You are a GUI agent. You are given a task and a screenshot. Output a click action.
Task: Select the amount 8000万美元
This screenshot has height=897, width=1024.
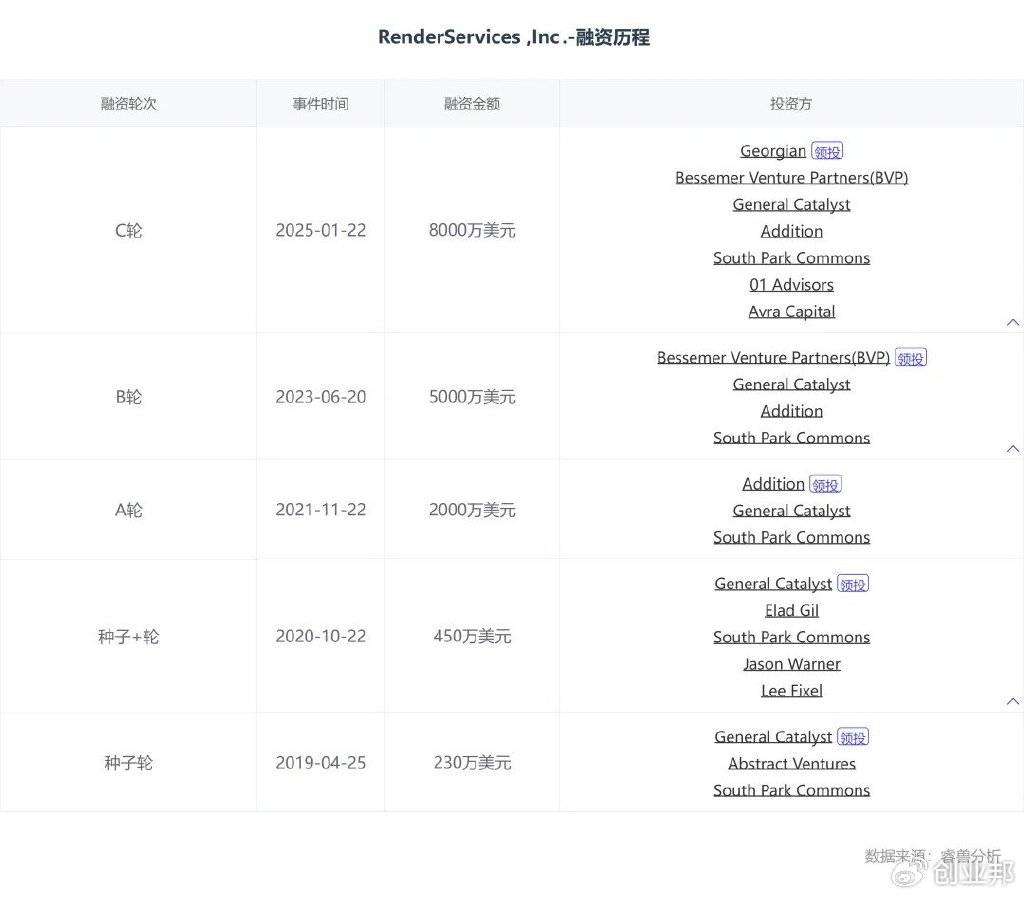click(x=472, y=230)
